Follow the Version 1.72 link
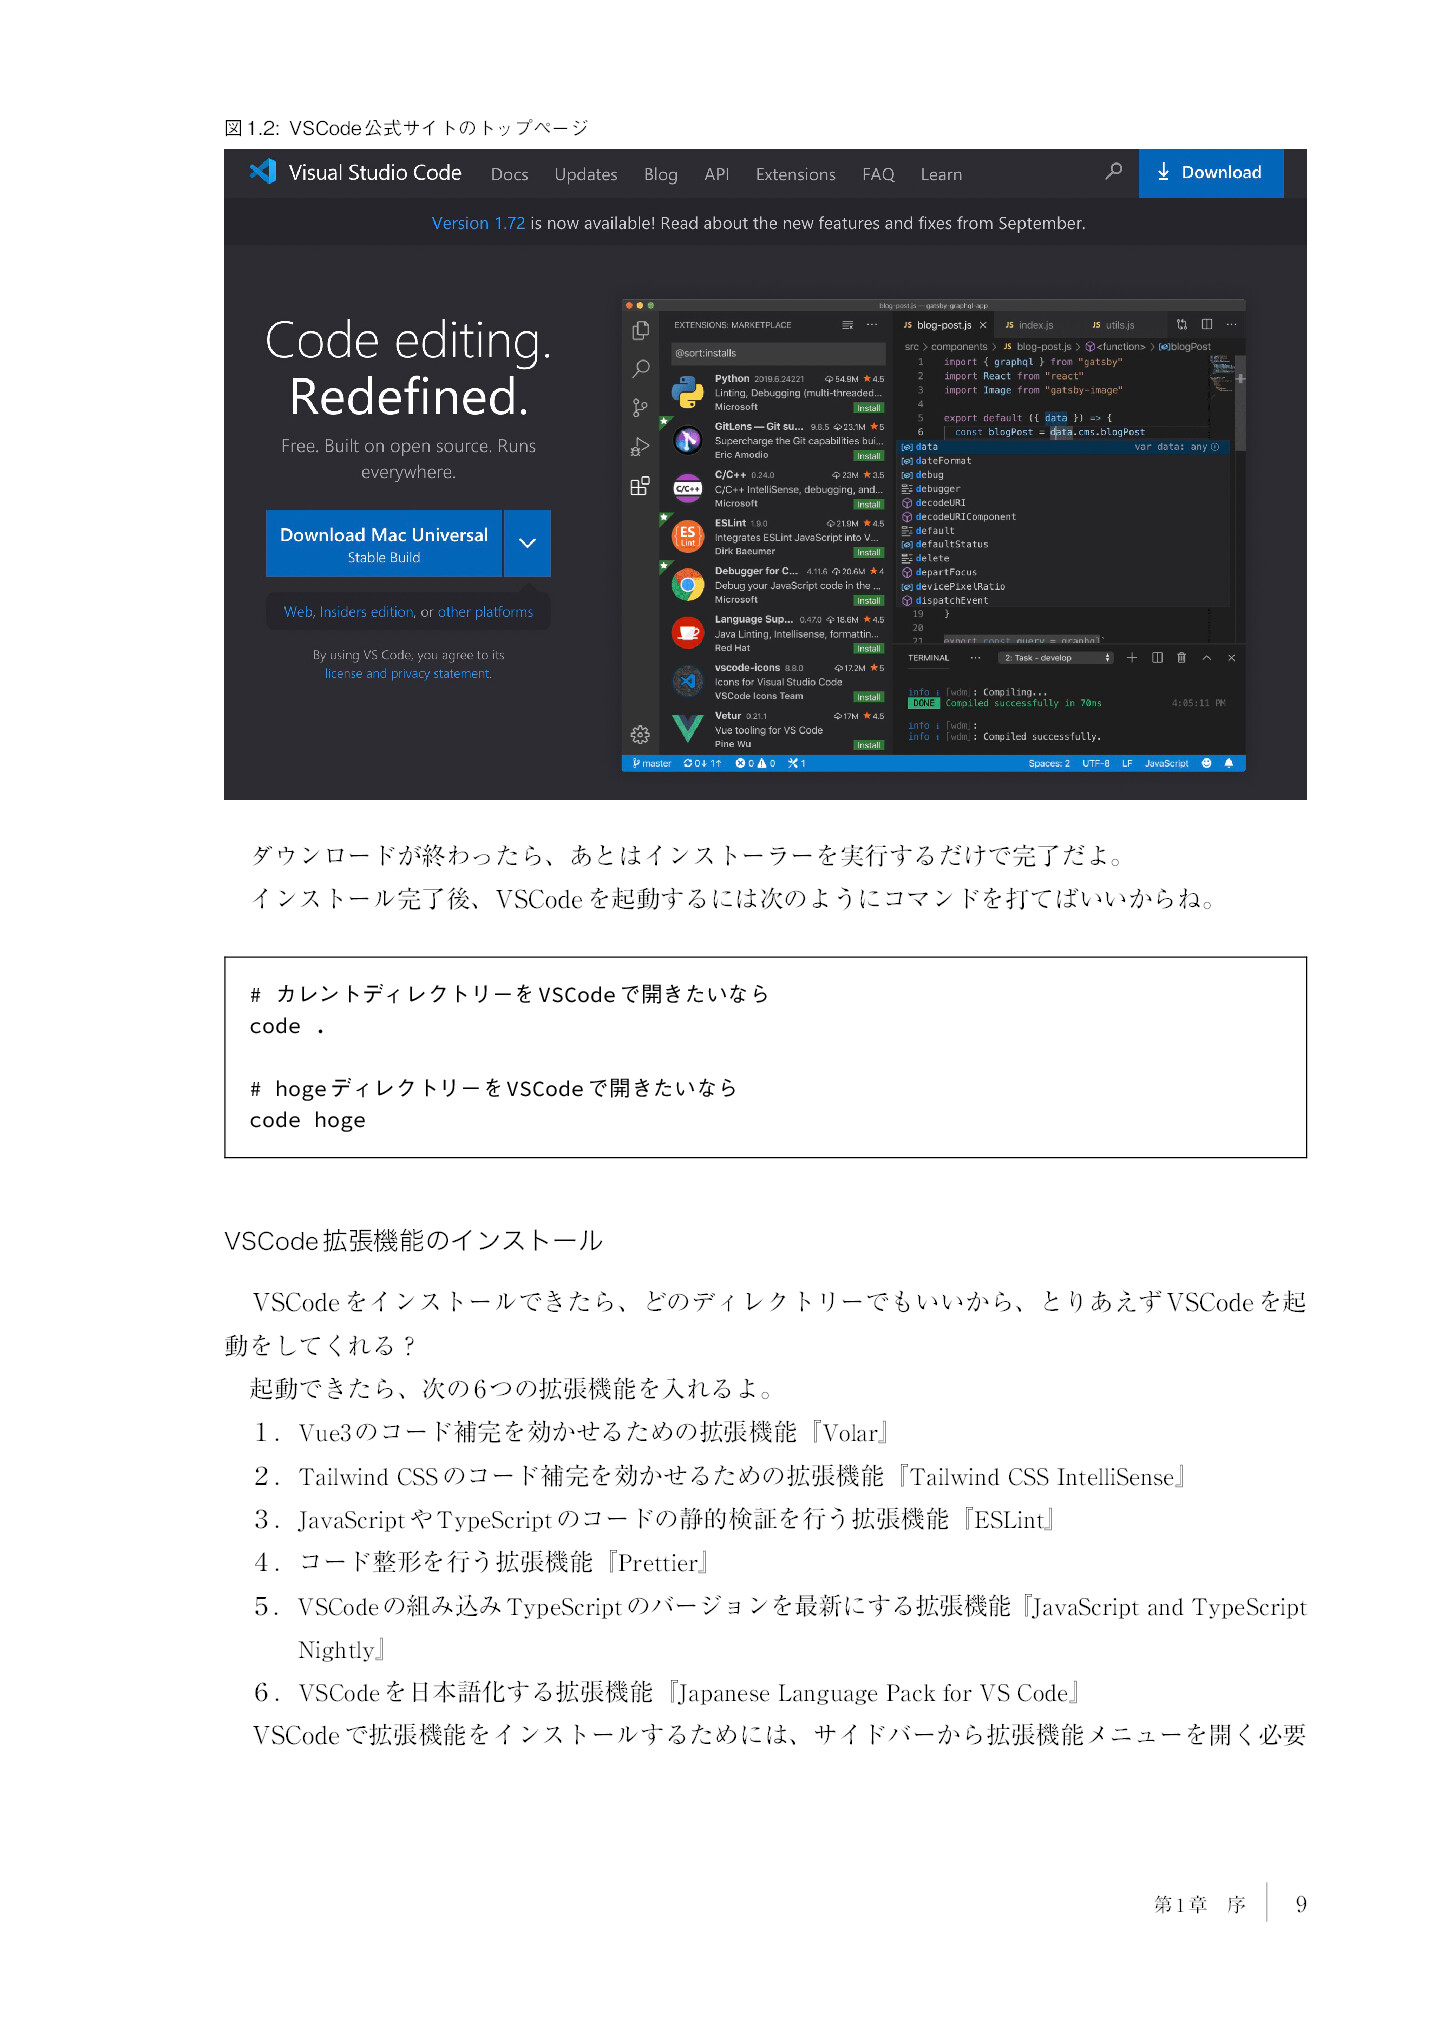This screenshot has height=2024, width=1433. [478, 223]
